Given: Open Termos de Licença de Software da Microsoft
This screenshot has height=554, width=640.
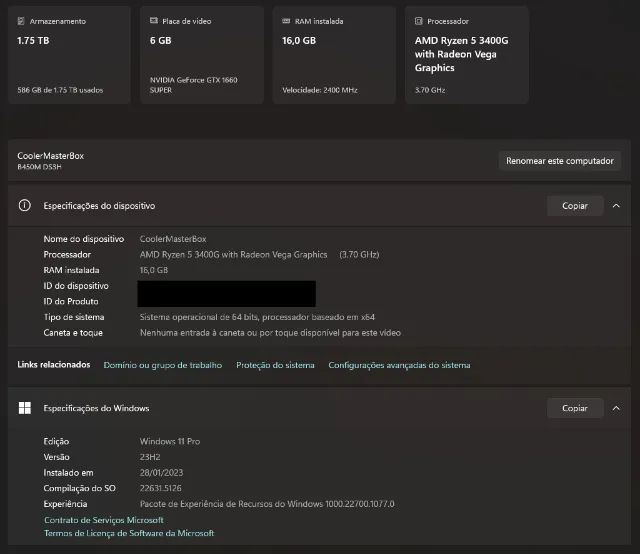Looking at the screenshot, I should pyautogui.click(x=129, y=533).
